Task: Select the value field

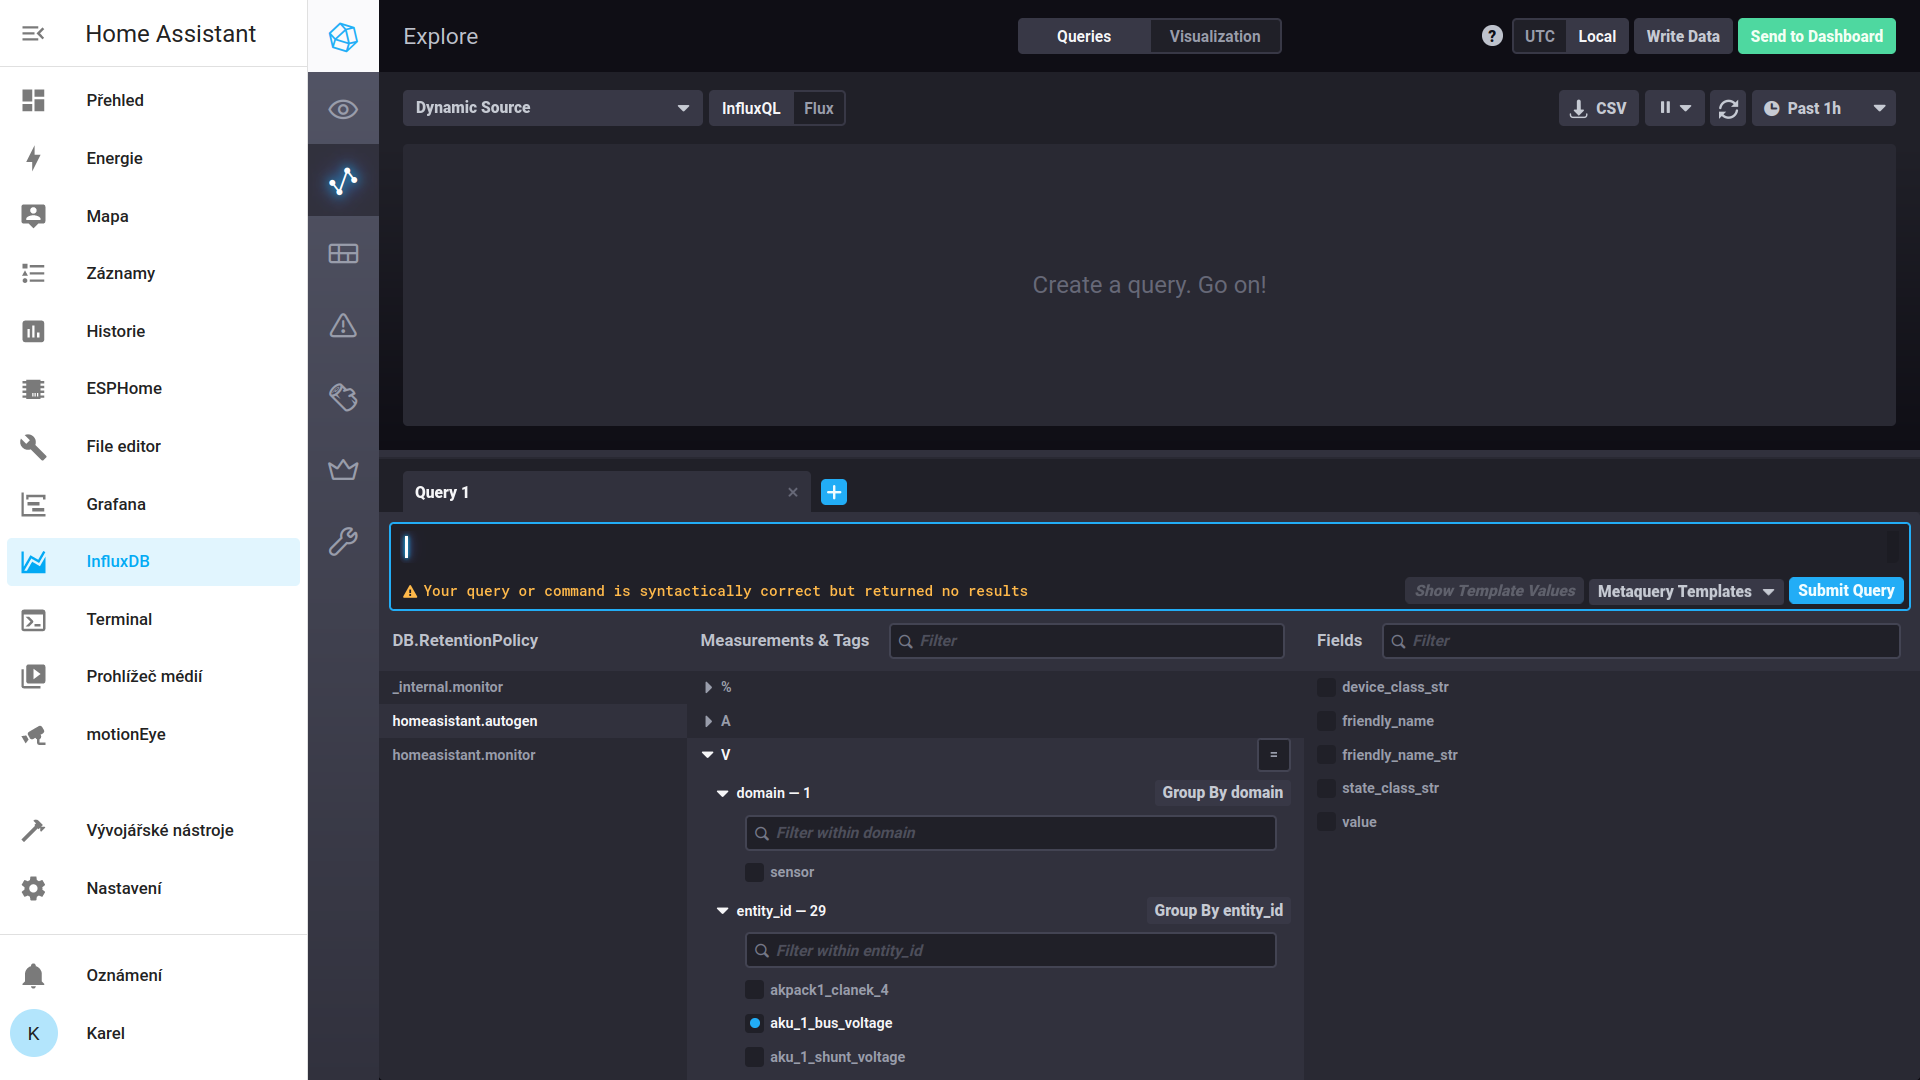Action: coord(1326,822)
